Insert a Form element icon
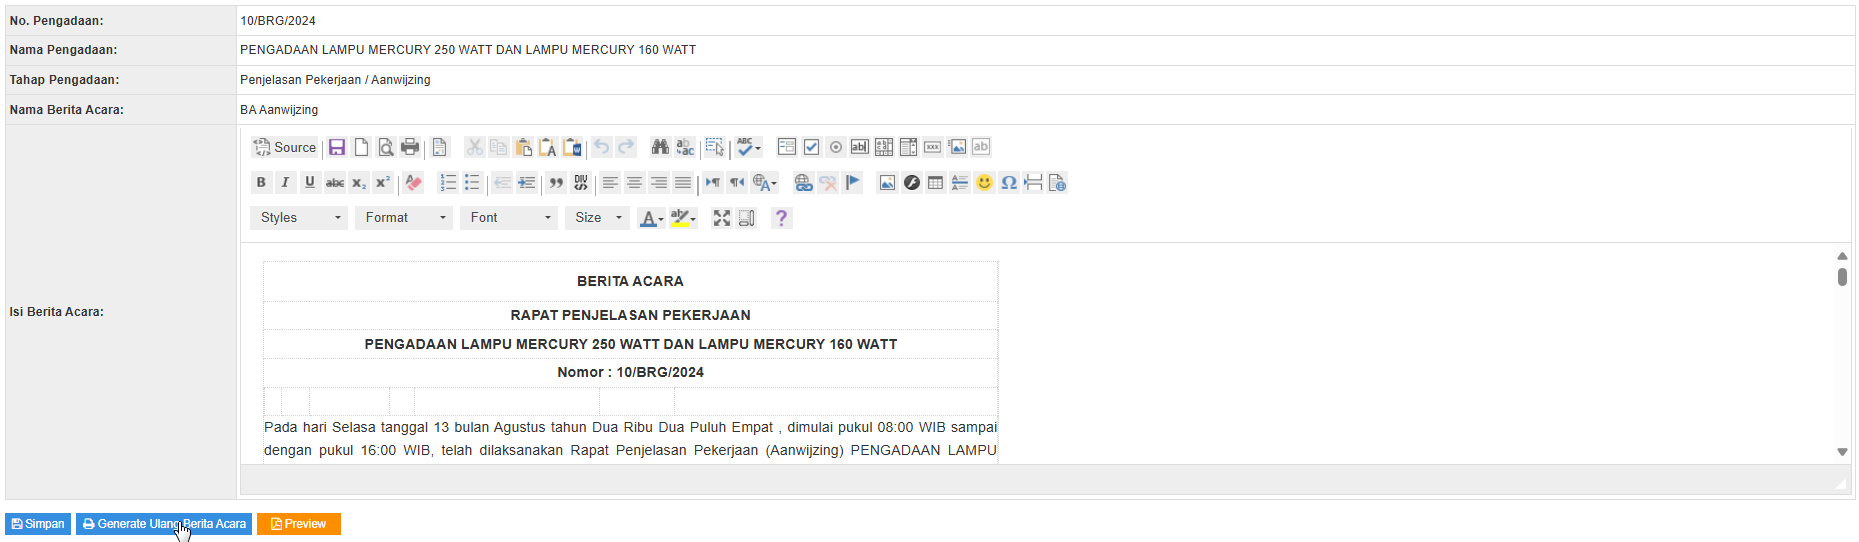1859x542 pixels. (787, 147)
